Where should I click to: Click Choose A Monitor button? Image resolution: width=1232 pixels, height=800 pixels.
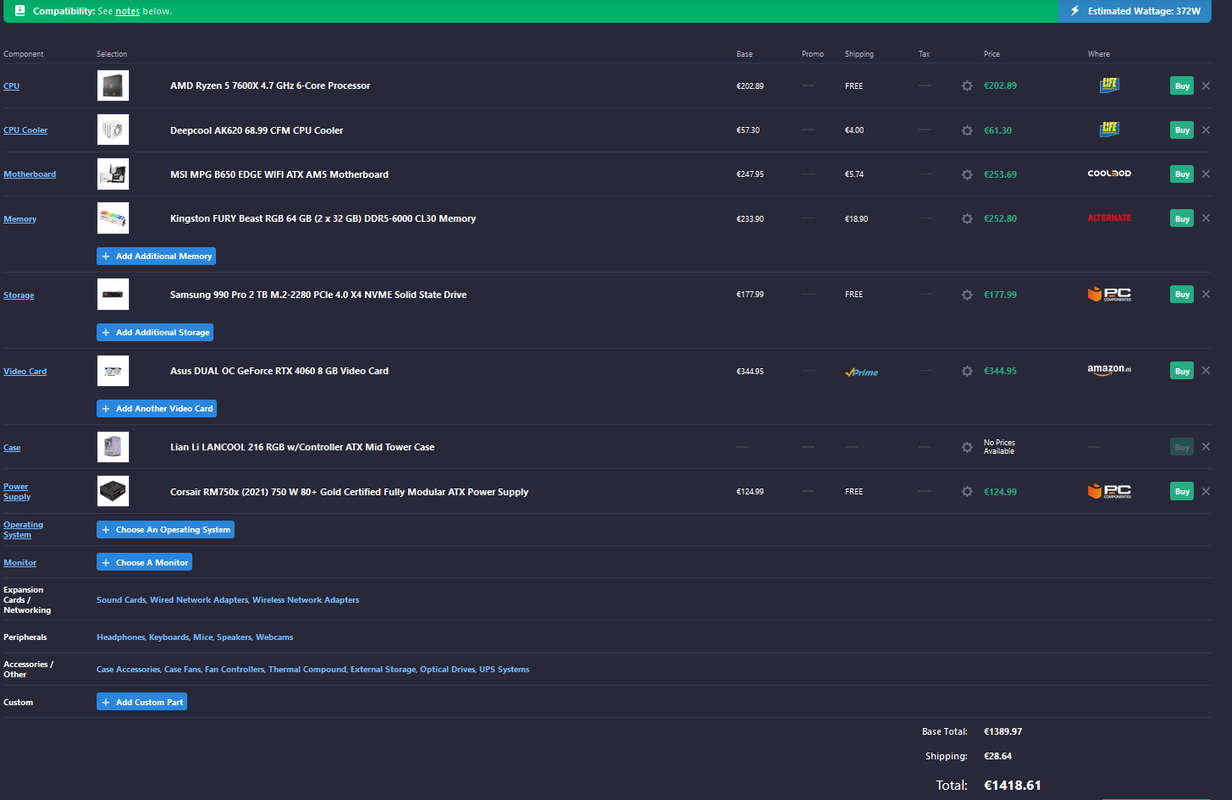coord(144,562)
